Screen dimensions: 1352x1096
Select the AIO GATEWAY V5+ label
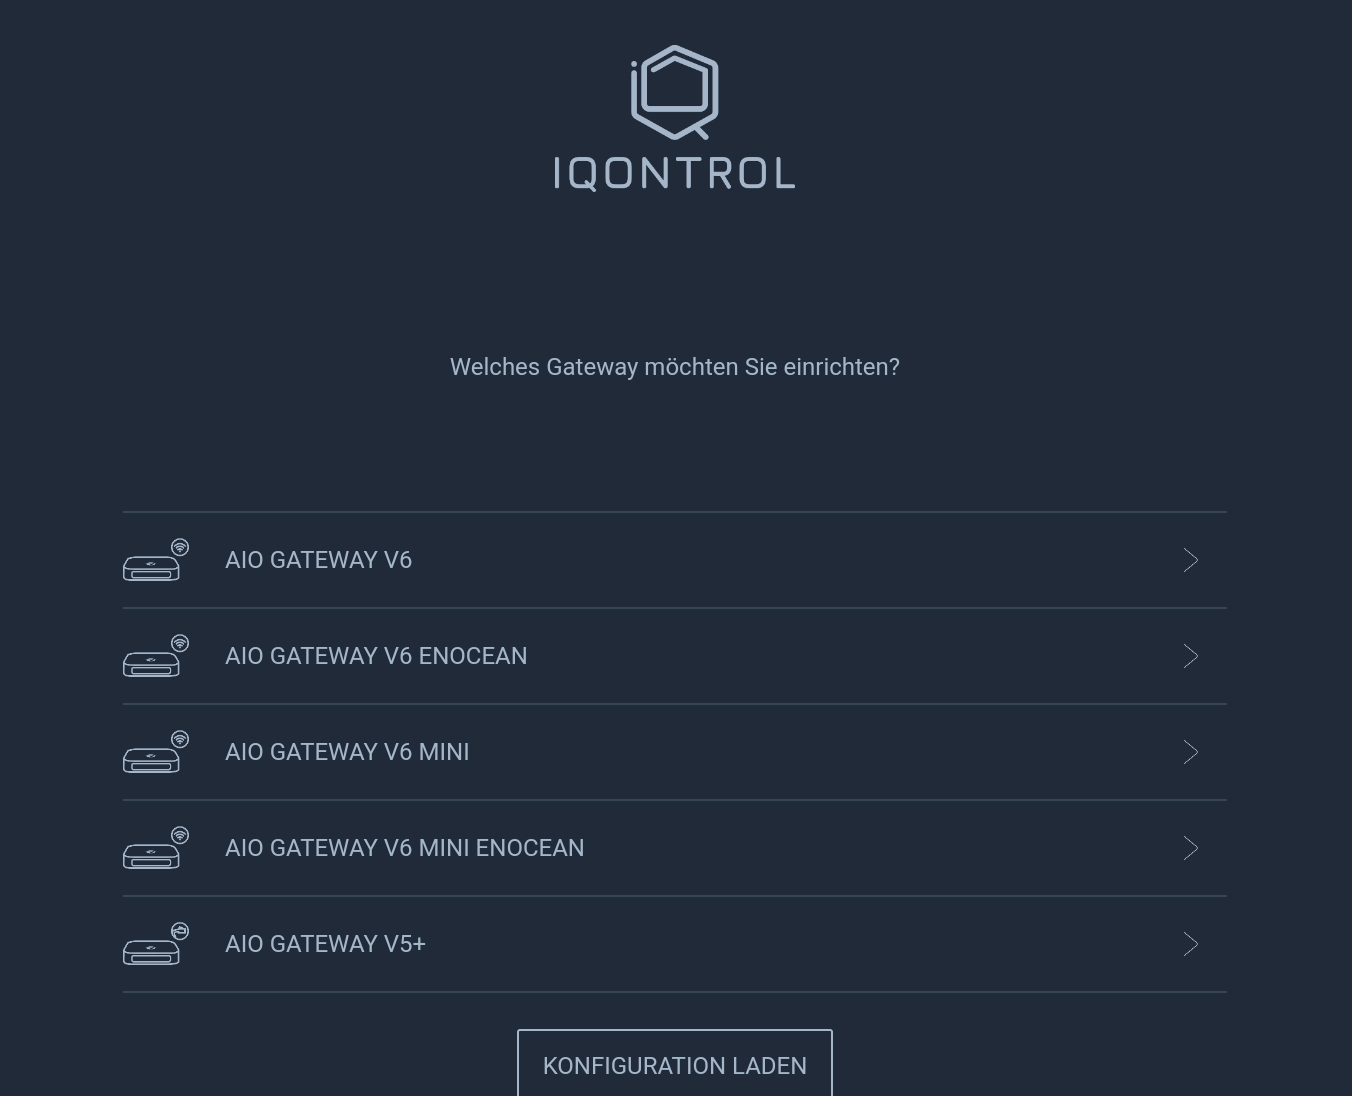point(325,944)
